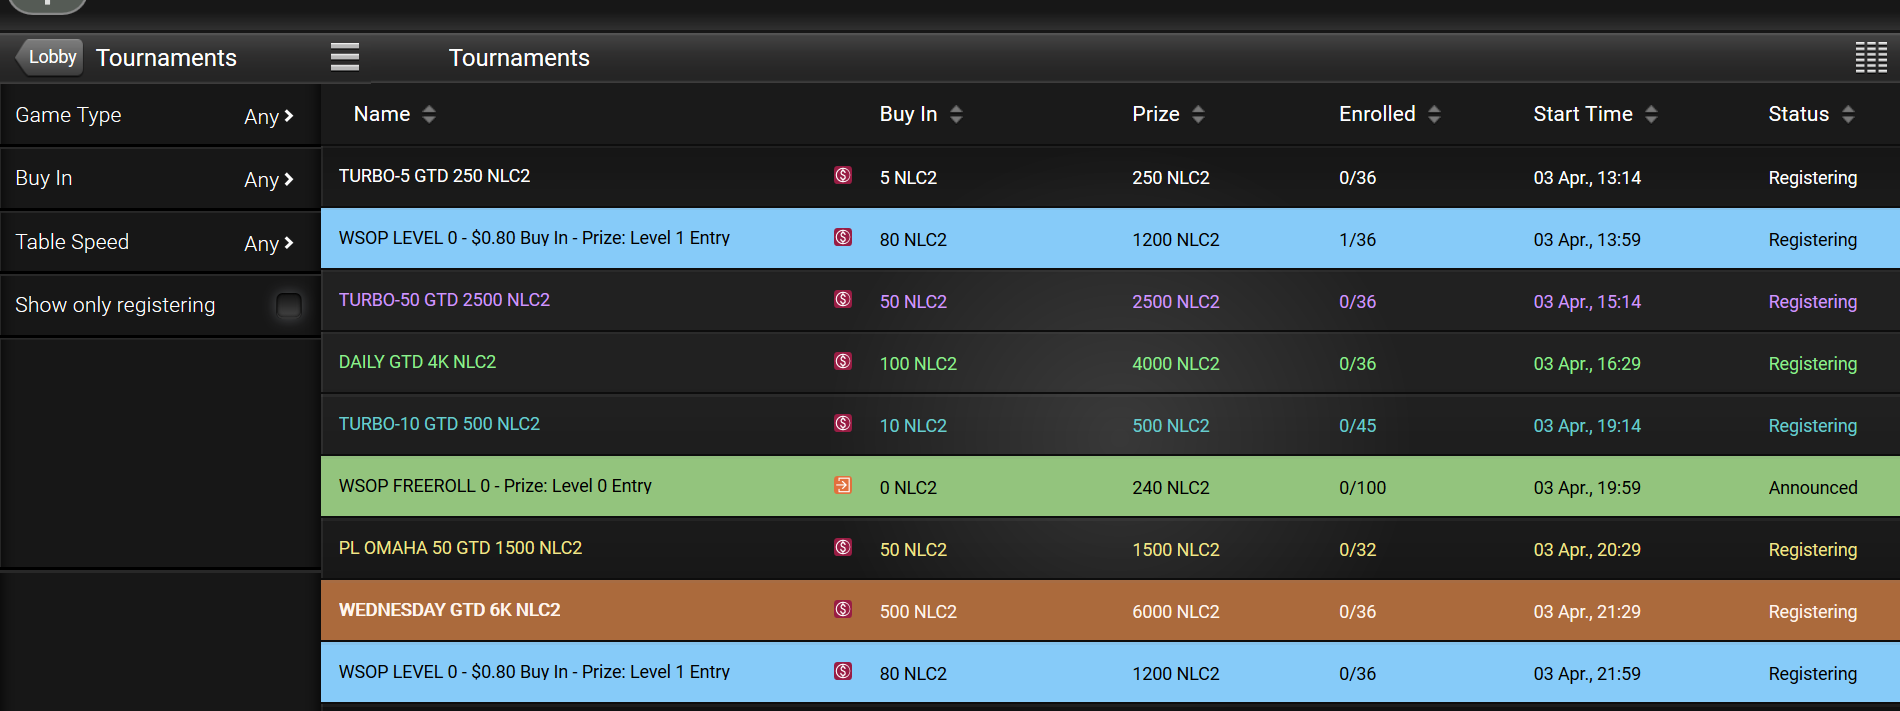The width and height of the screenshot is (1900, 711).
Task: Open TURBO-5 GTD 250 NLC2 tournament
Action: tap(434, 176)
